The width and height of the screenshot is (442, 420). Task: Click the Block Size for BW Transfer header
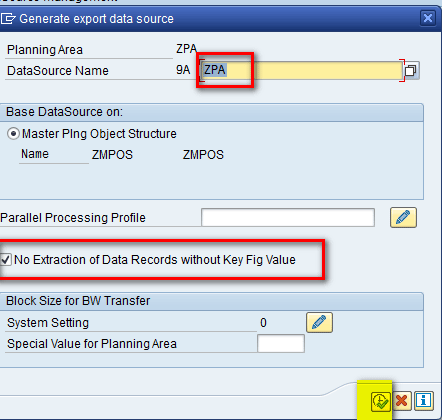[x=78, y=301]
